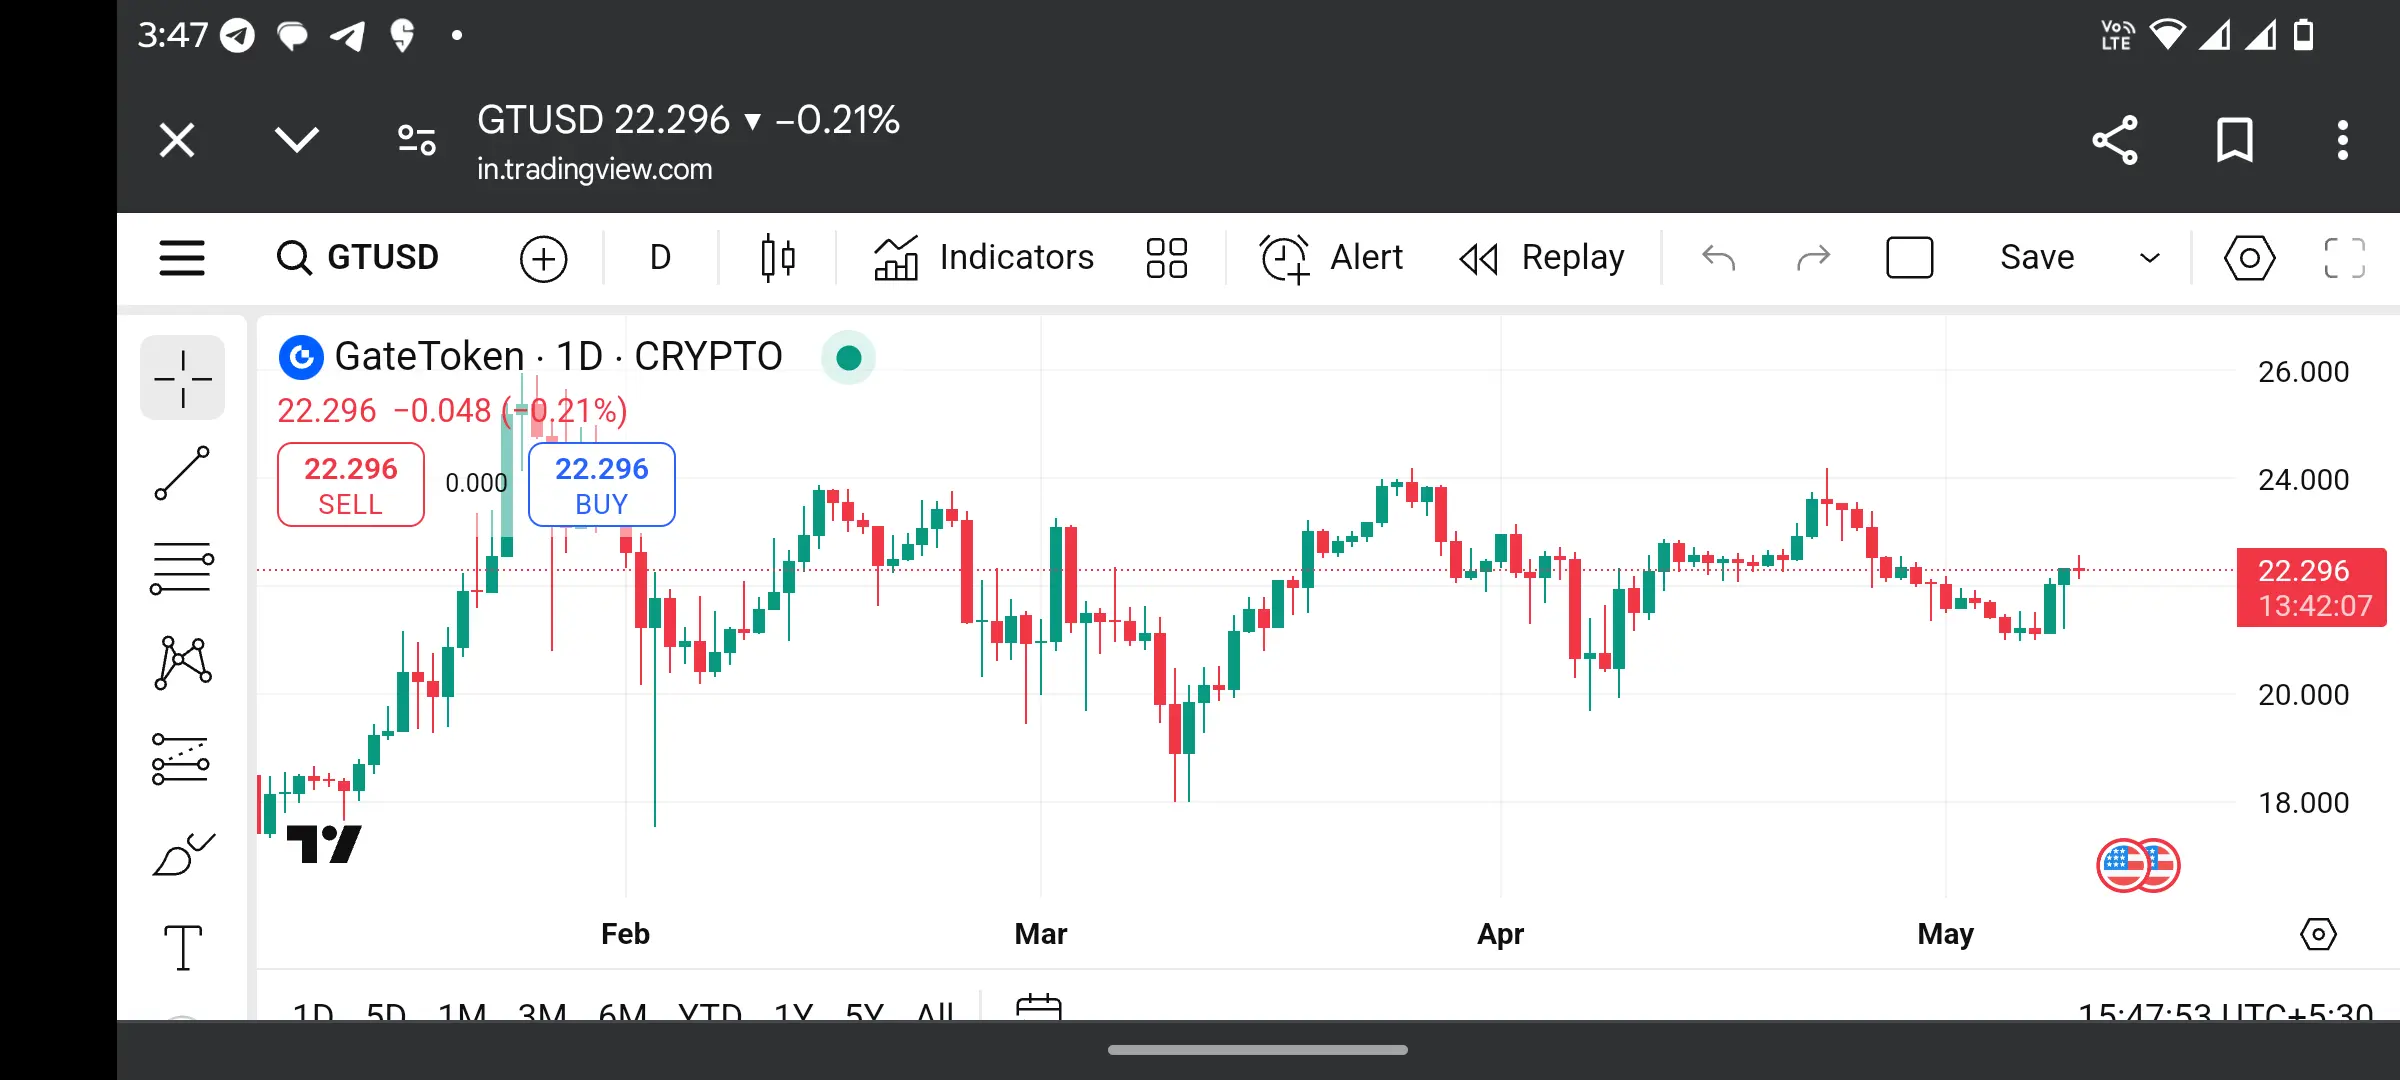Viewport: 2400px width, 1080px height.
Task: Open browser three-dot overflow menu
Action: 2343,140
